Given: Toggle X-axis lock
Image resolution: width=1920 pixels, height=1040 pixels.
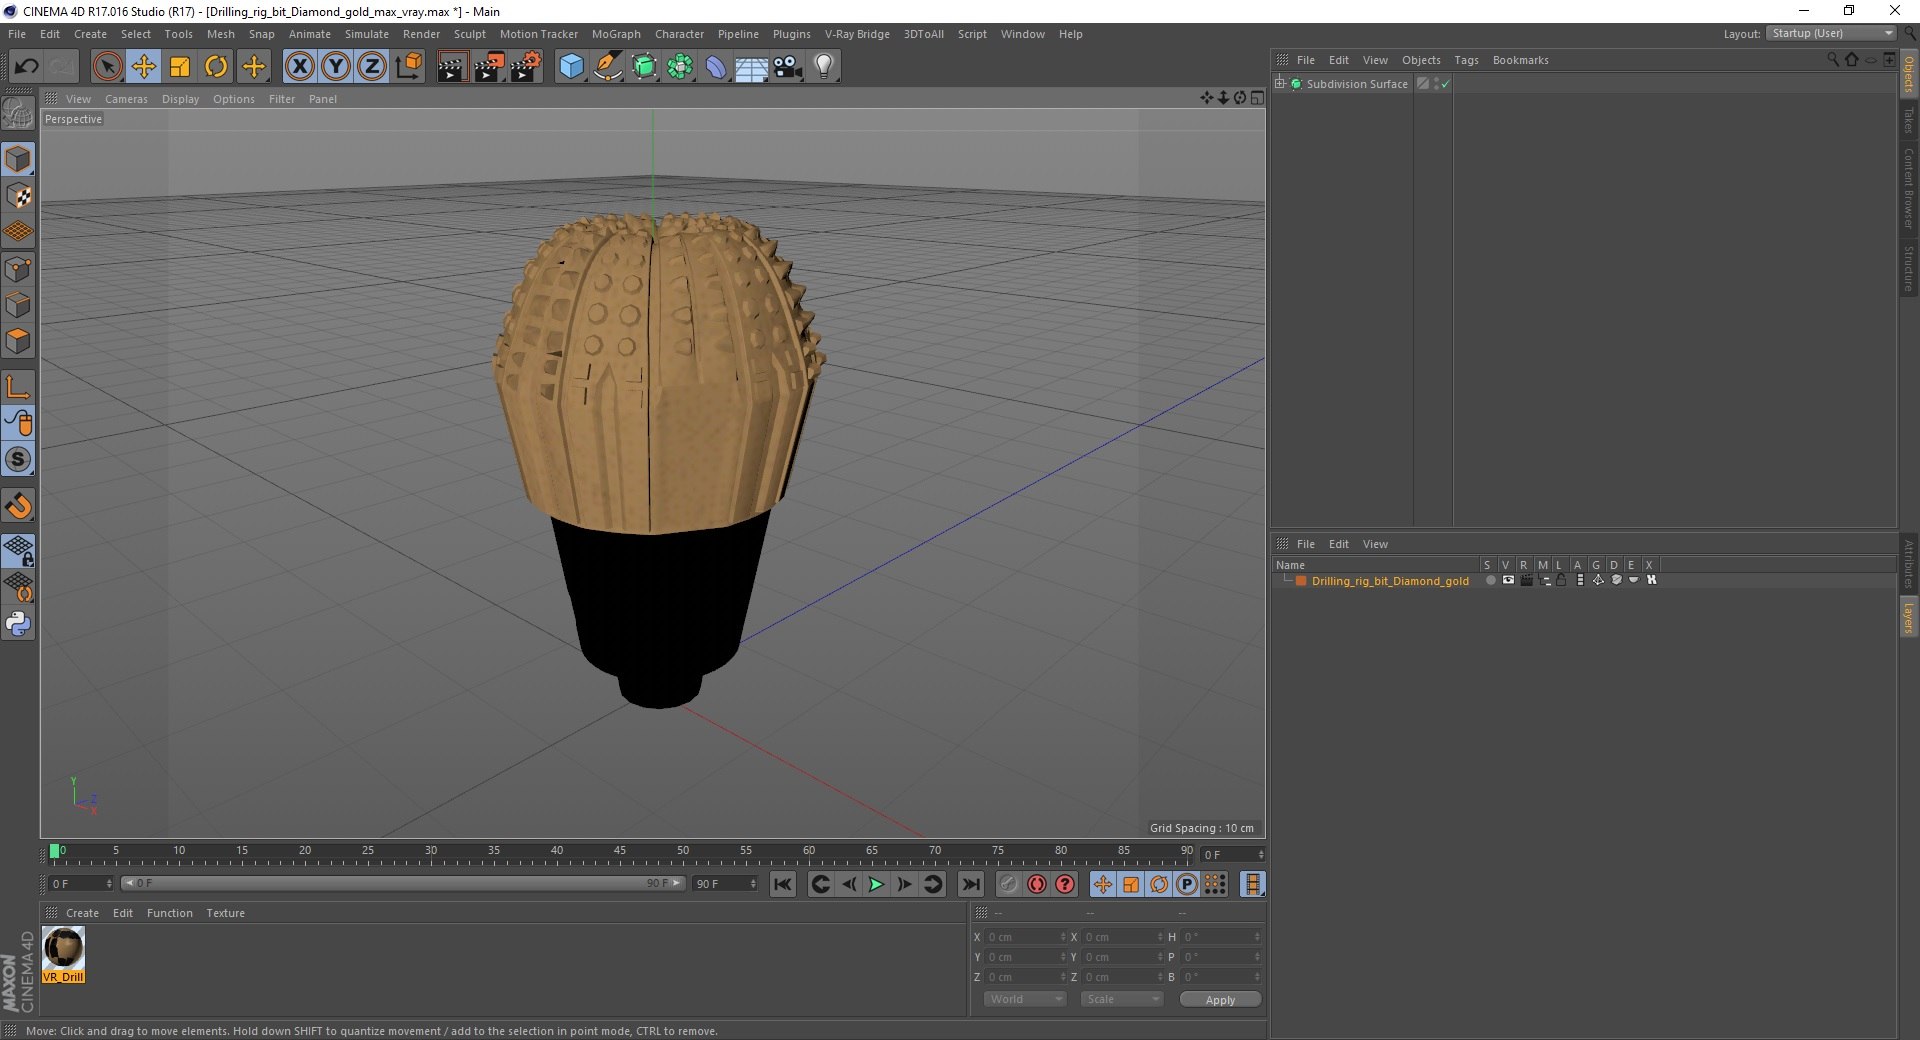Looking at the screenshot, I should click(299, 67).
